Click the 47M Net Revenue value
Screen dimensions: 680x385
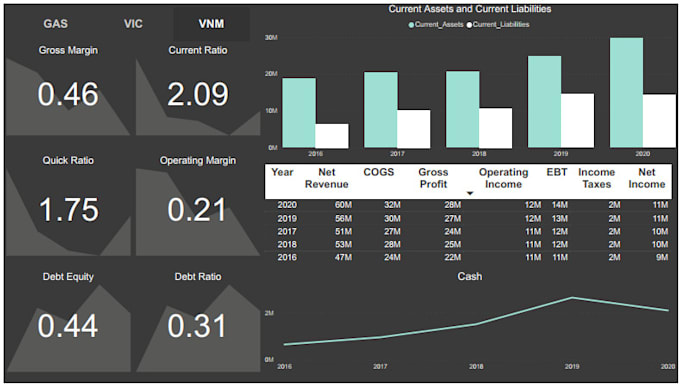[343, 258]
